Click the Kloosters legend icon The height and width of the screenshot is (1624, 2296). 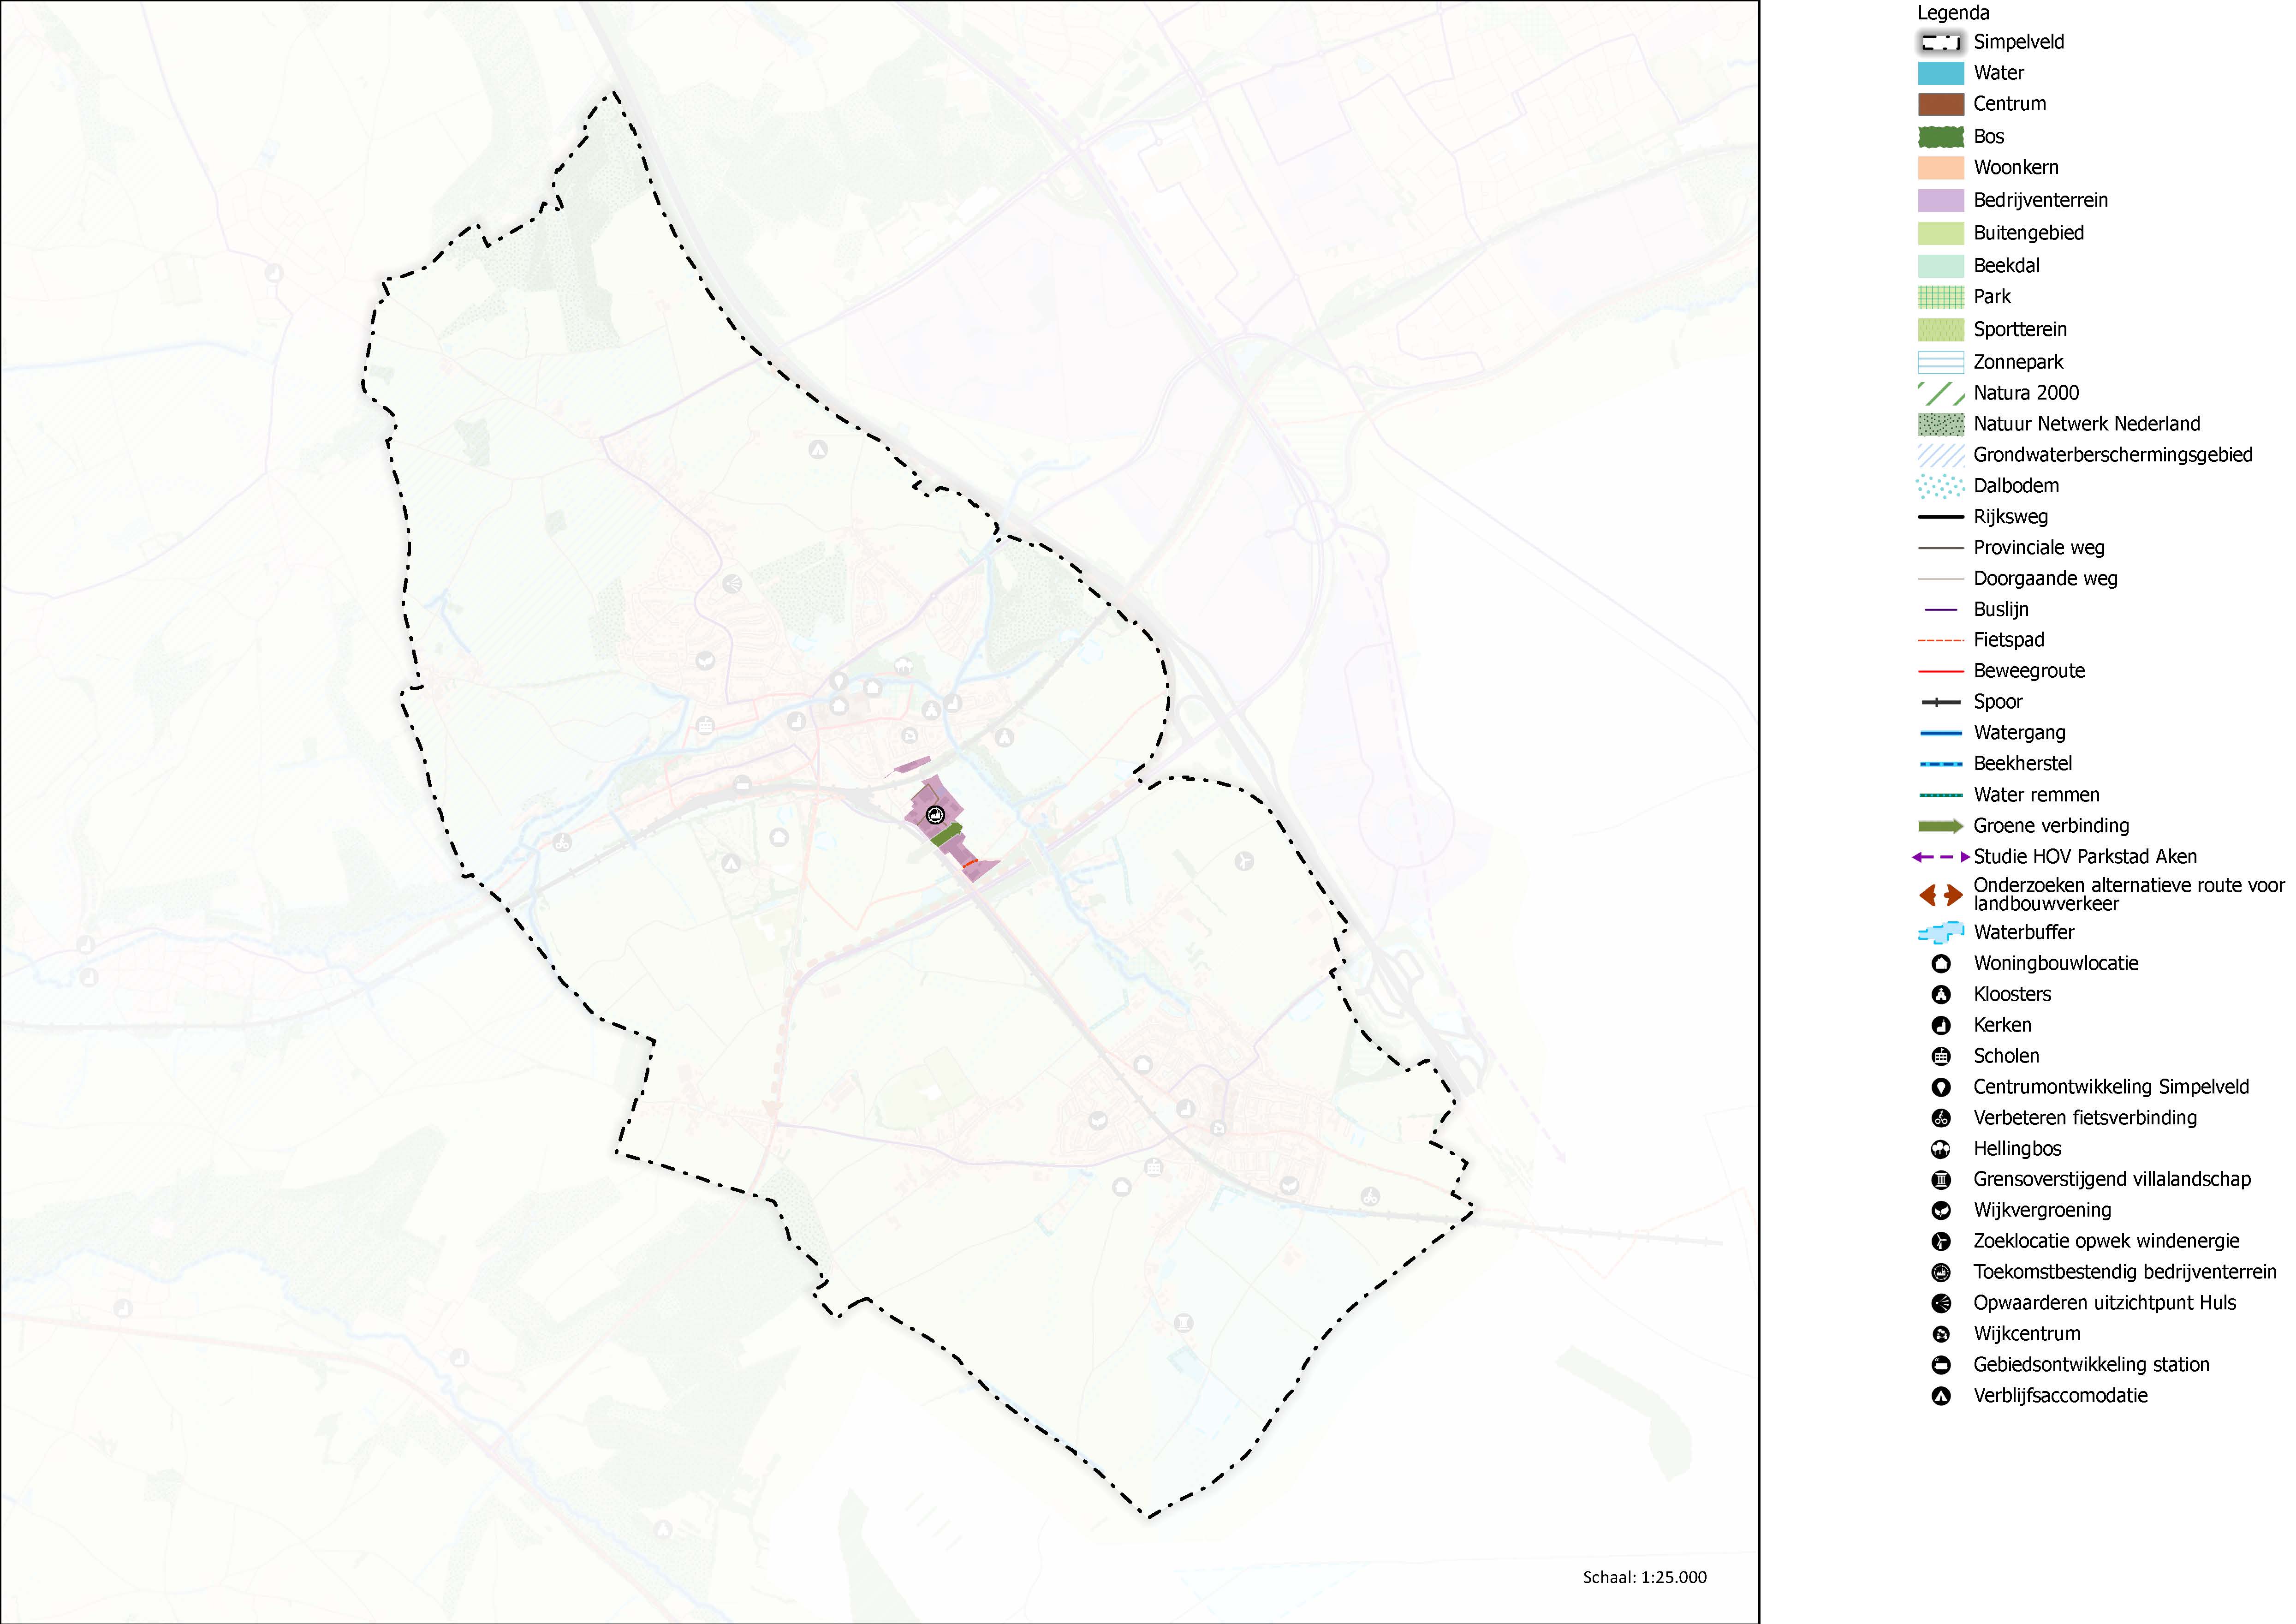point(1940,994)
